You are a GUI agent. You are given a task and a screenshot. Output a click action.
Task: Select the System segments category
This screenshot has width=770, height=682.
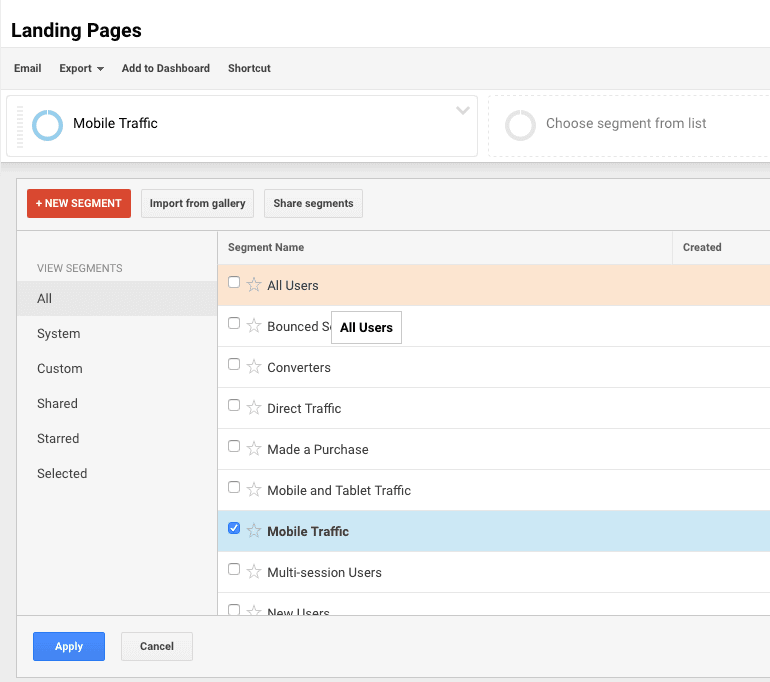tap(59, 334)
